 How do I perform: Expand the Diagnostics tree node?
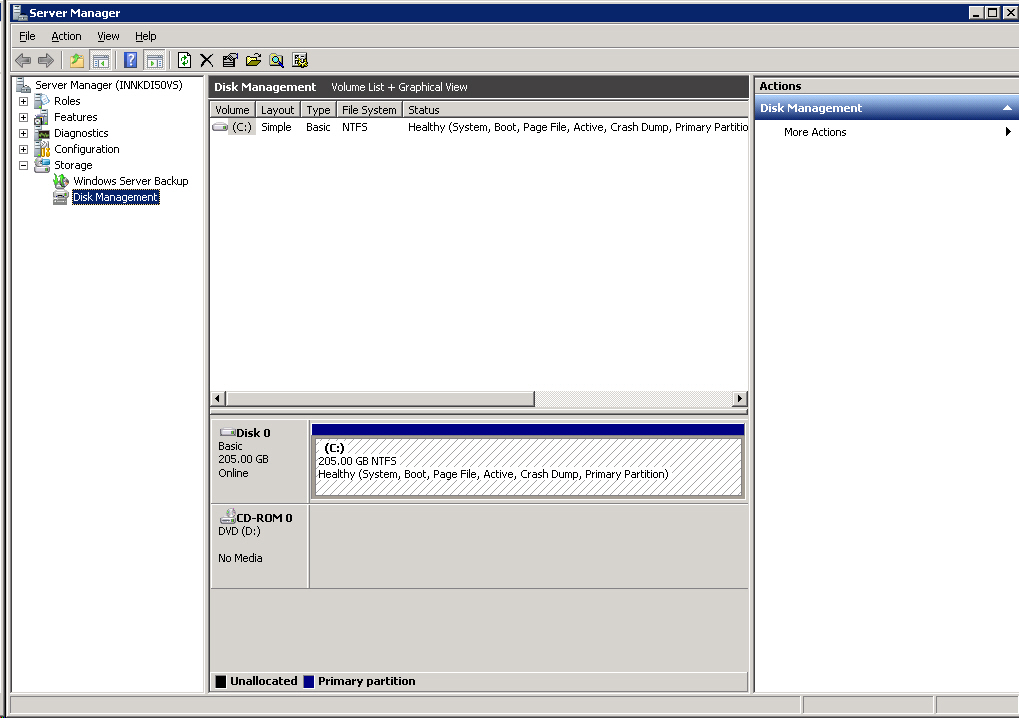tap(23, 133)
